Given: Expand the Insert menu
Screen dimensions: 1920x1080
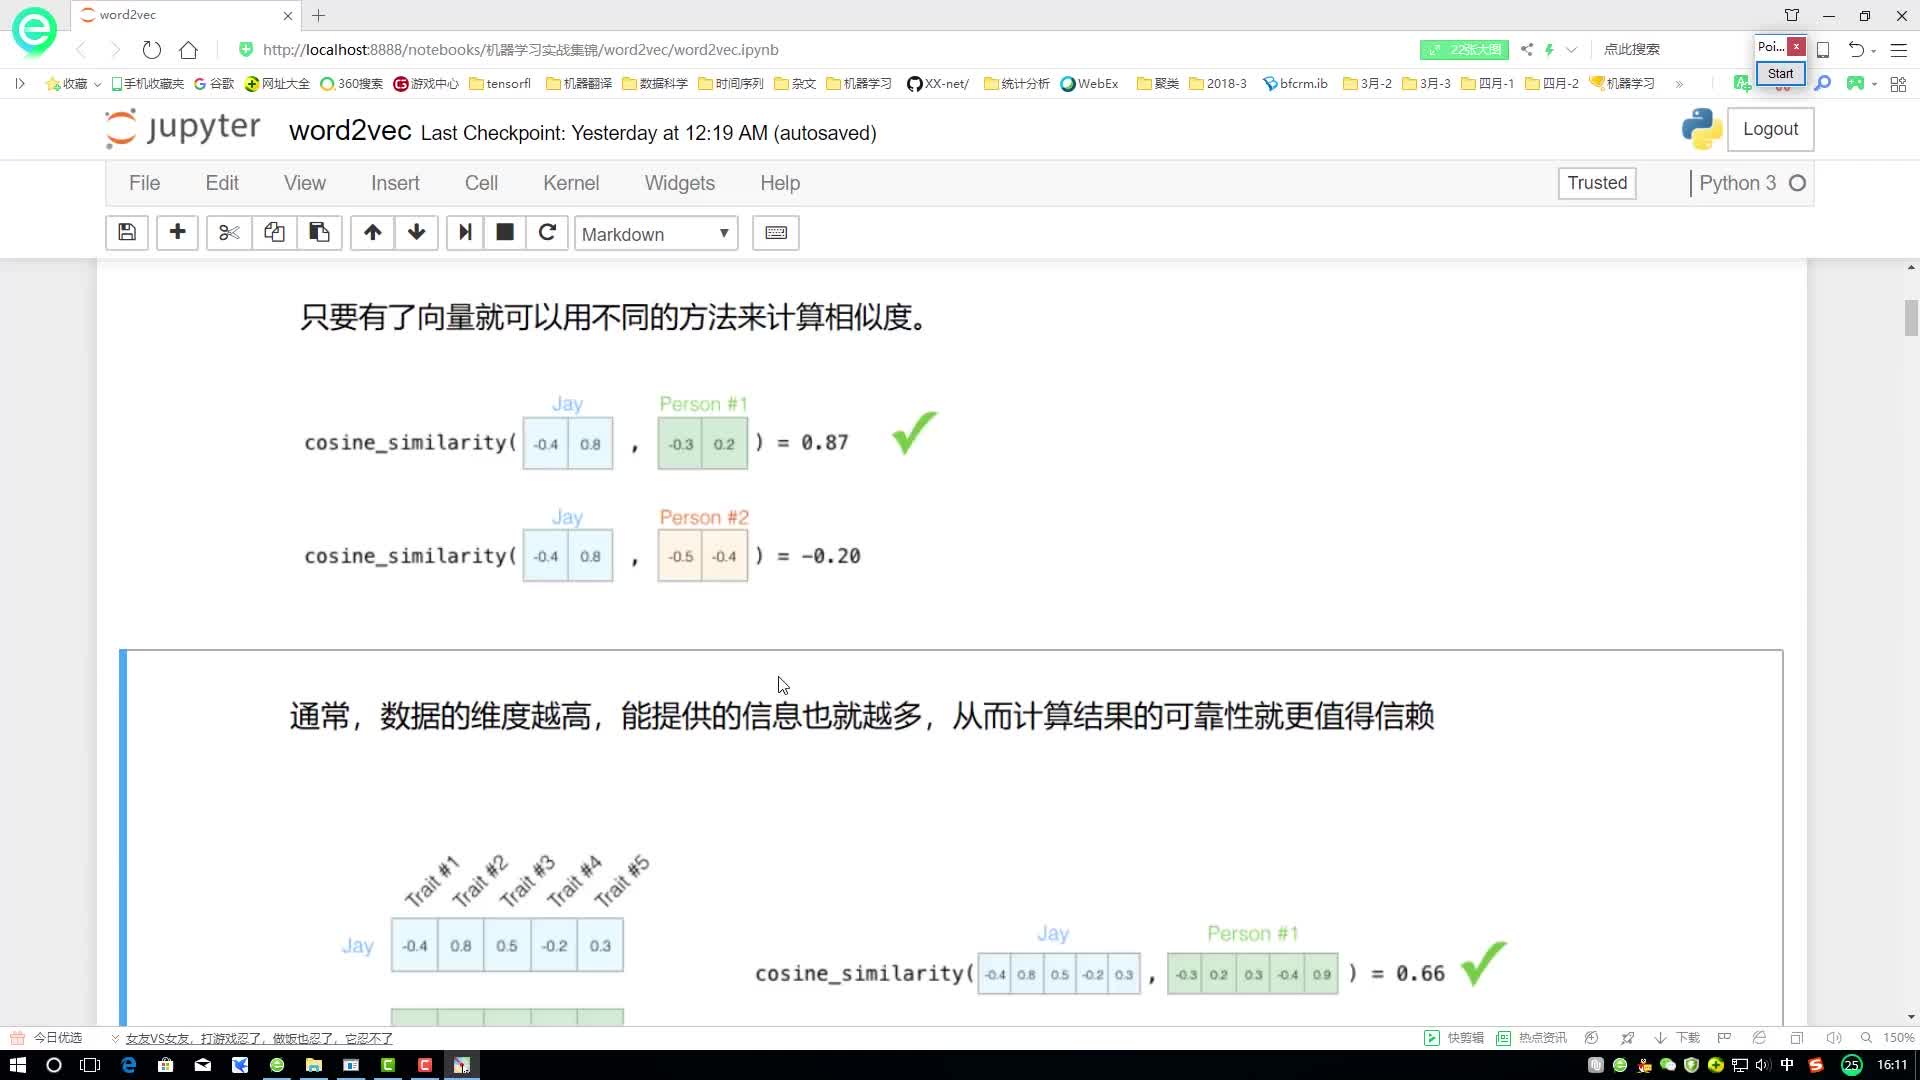Looking at the screenshot, I should [x=396, y=183].
